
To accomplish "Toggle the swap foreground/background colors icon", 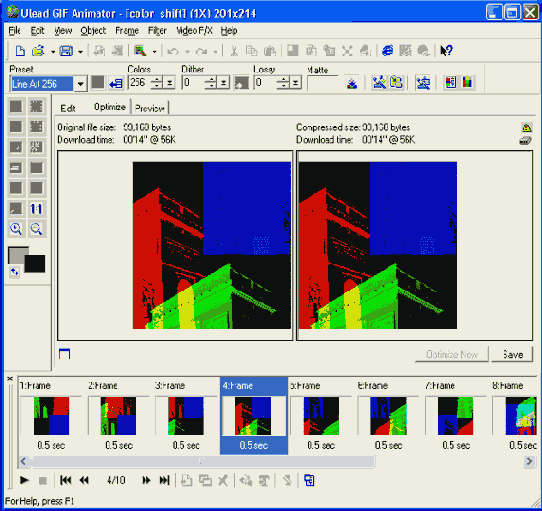I will pos(14,272).
